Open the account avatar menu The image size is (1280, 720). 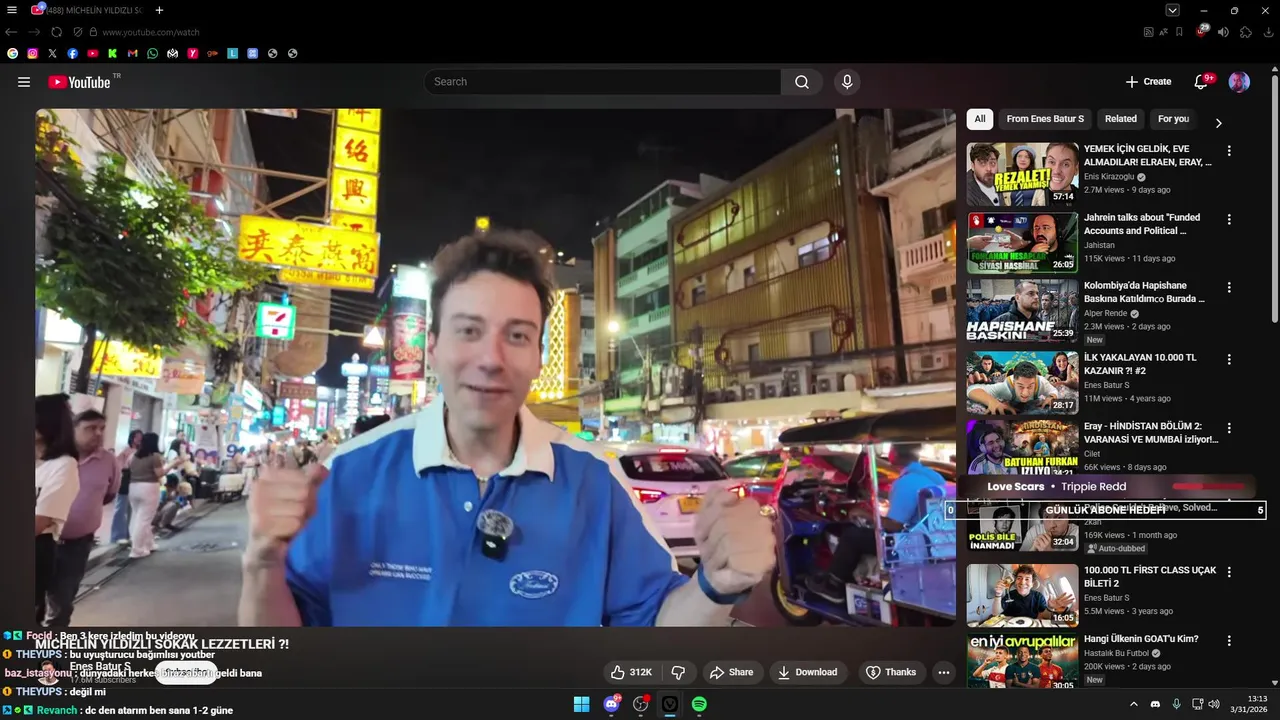pos(1239,82)
